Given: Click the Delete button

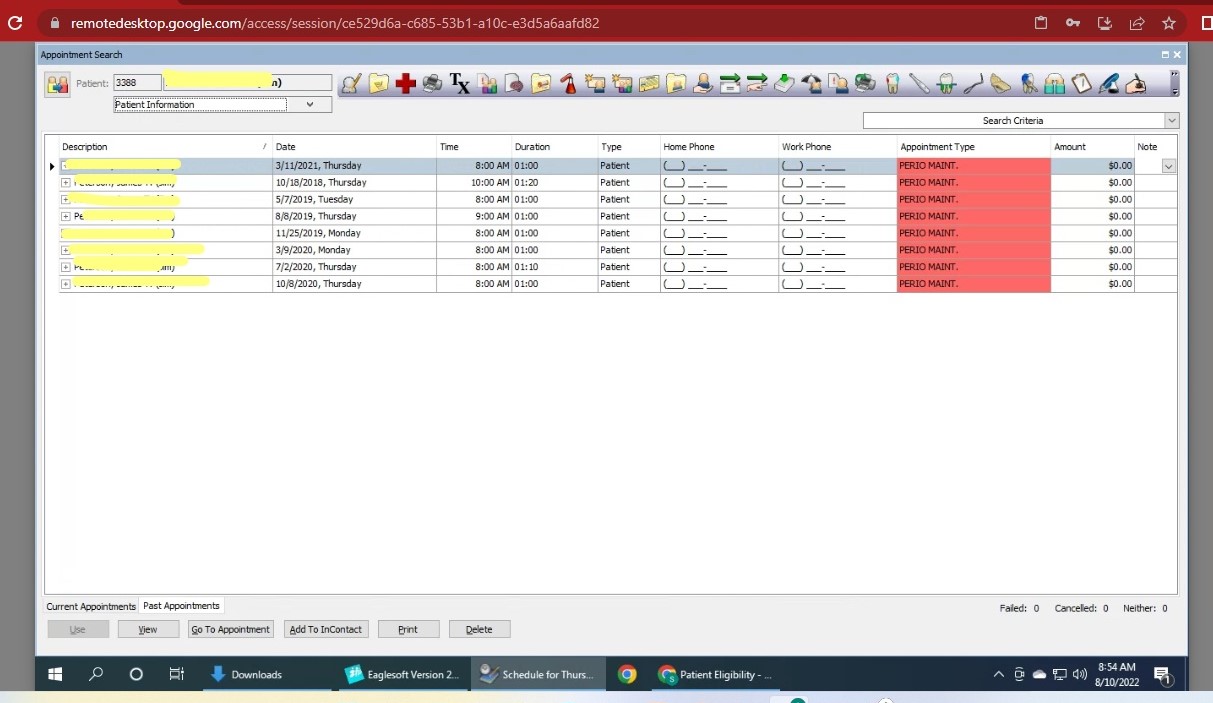Looking at the screenshot, I should click(479, 629).
